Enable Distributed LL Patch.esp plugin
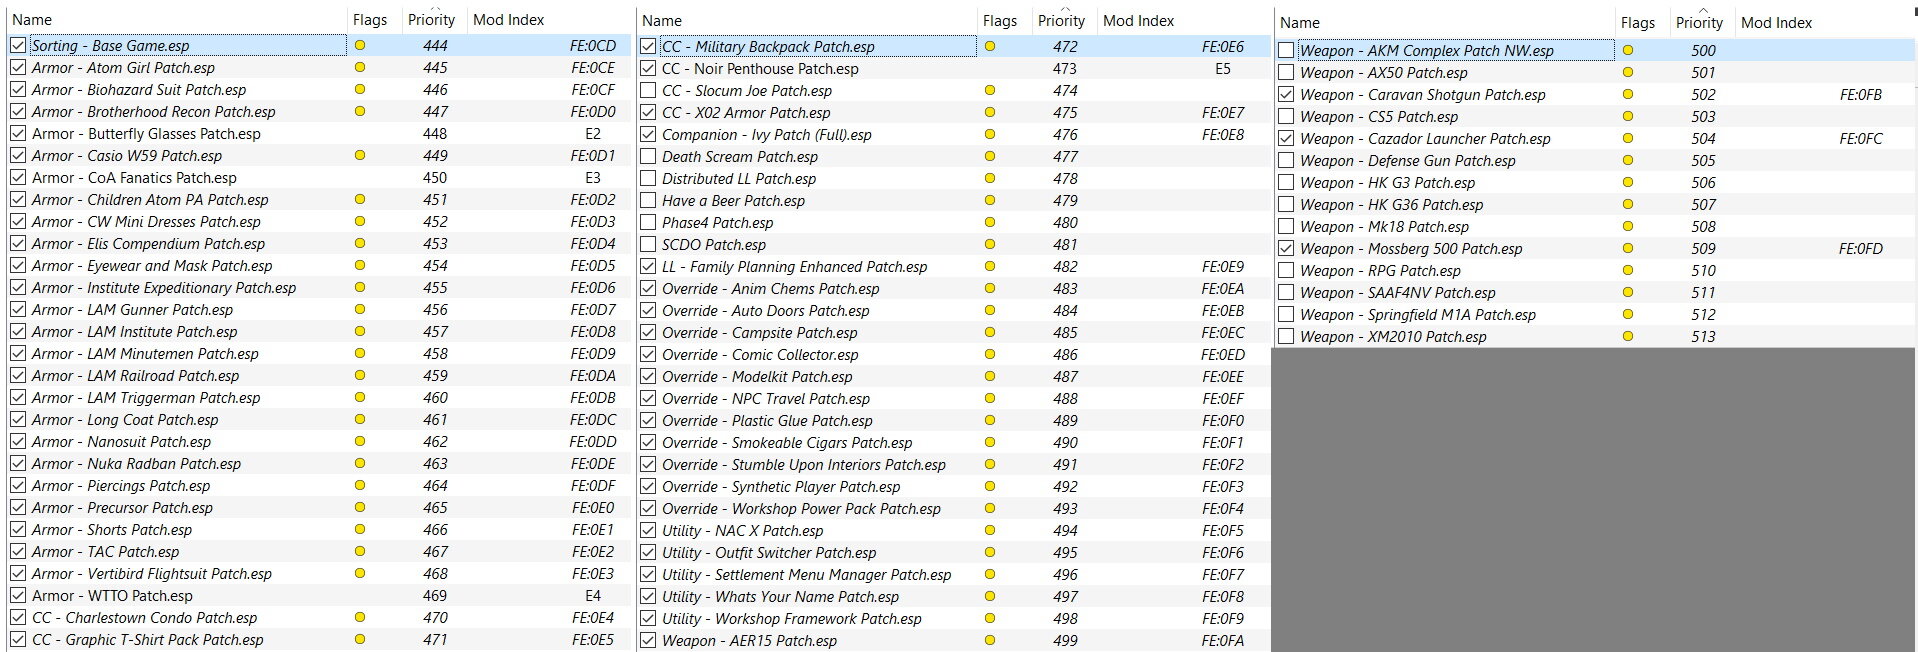This screenshot has height=652, width=1918. click(x=648, y=178)
